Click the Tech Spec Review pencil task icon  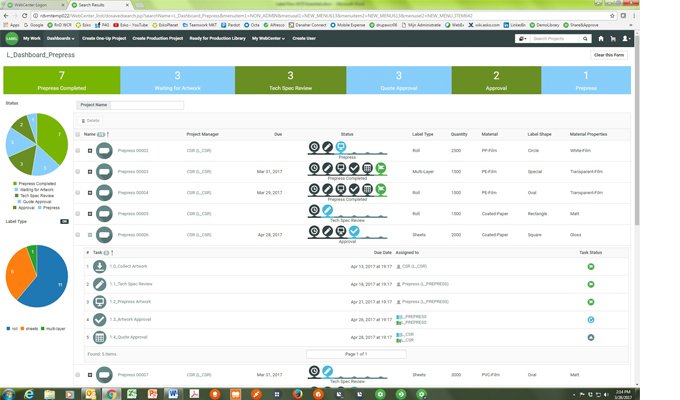[x=99, y=284]
